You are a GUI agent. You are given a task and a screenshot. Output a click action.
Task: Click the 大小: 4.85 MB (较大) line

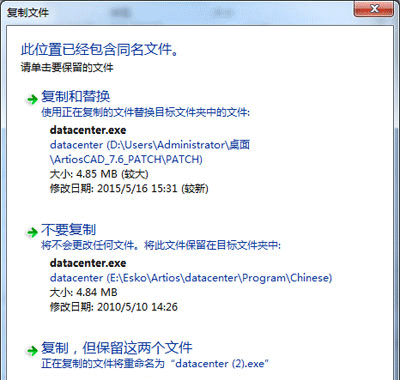pos(99,174)
